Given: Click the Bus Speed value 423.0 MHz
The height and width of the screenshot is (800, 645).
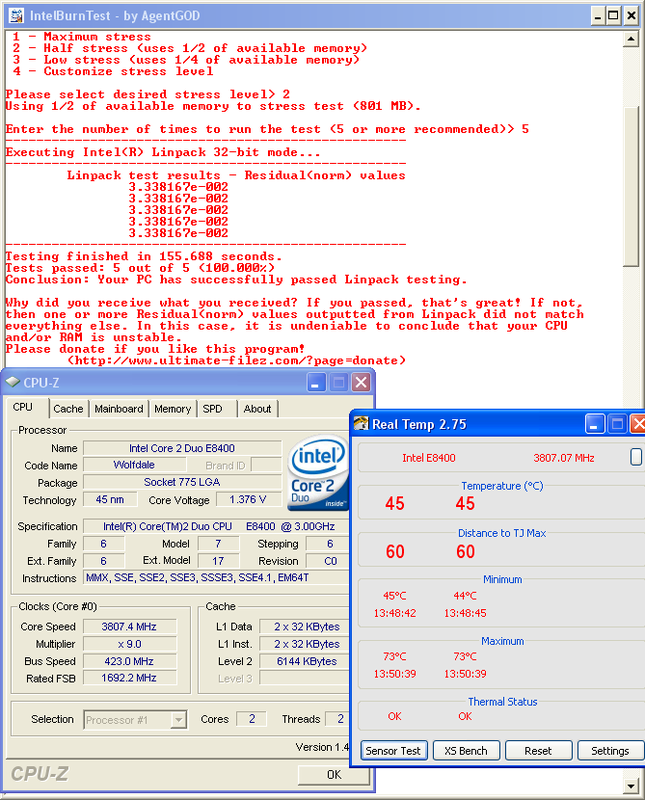Looking at the screenshot, I should click(x=129, y=661).
